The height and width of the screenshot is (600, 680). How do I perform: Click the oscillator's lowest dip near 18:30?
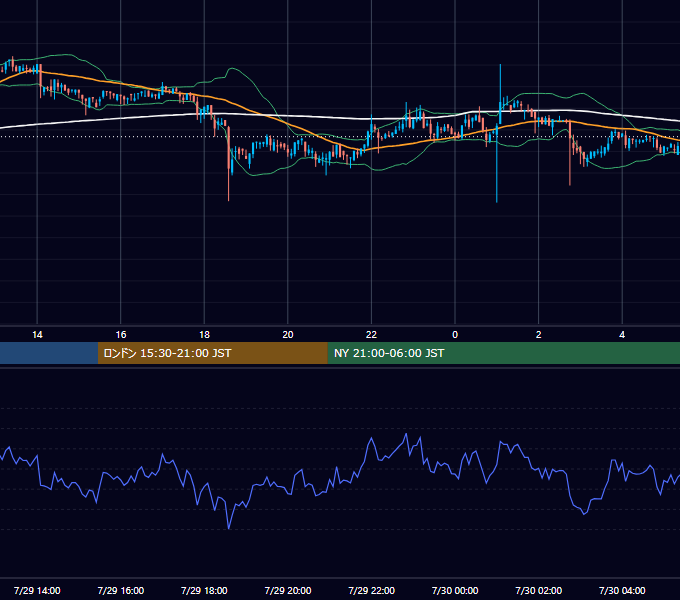click(229, 528)
